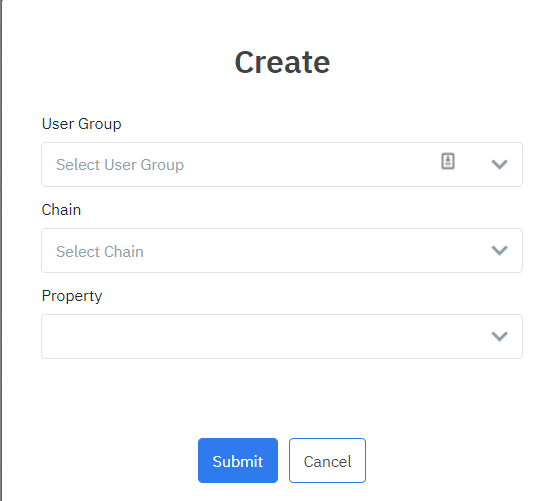Image resolution: width=558 pixels, height=501 pixels.
Task: Click the blue Submit button text
Action: 238,462
